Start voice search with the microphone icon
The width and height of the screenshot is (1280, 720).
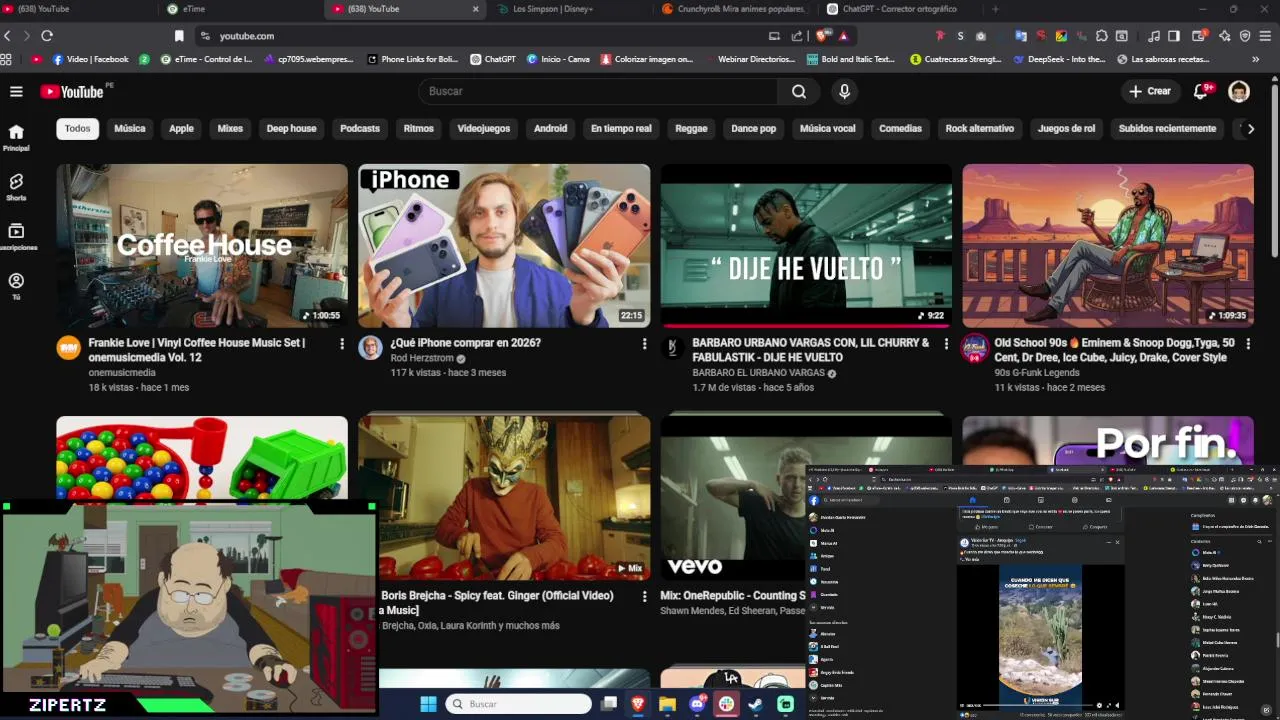tap(845, 91)
